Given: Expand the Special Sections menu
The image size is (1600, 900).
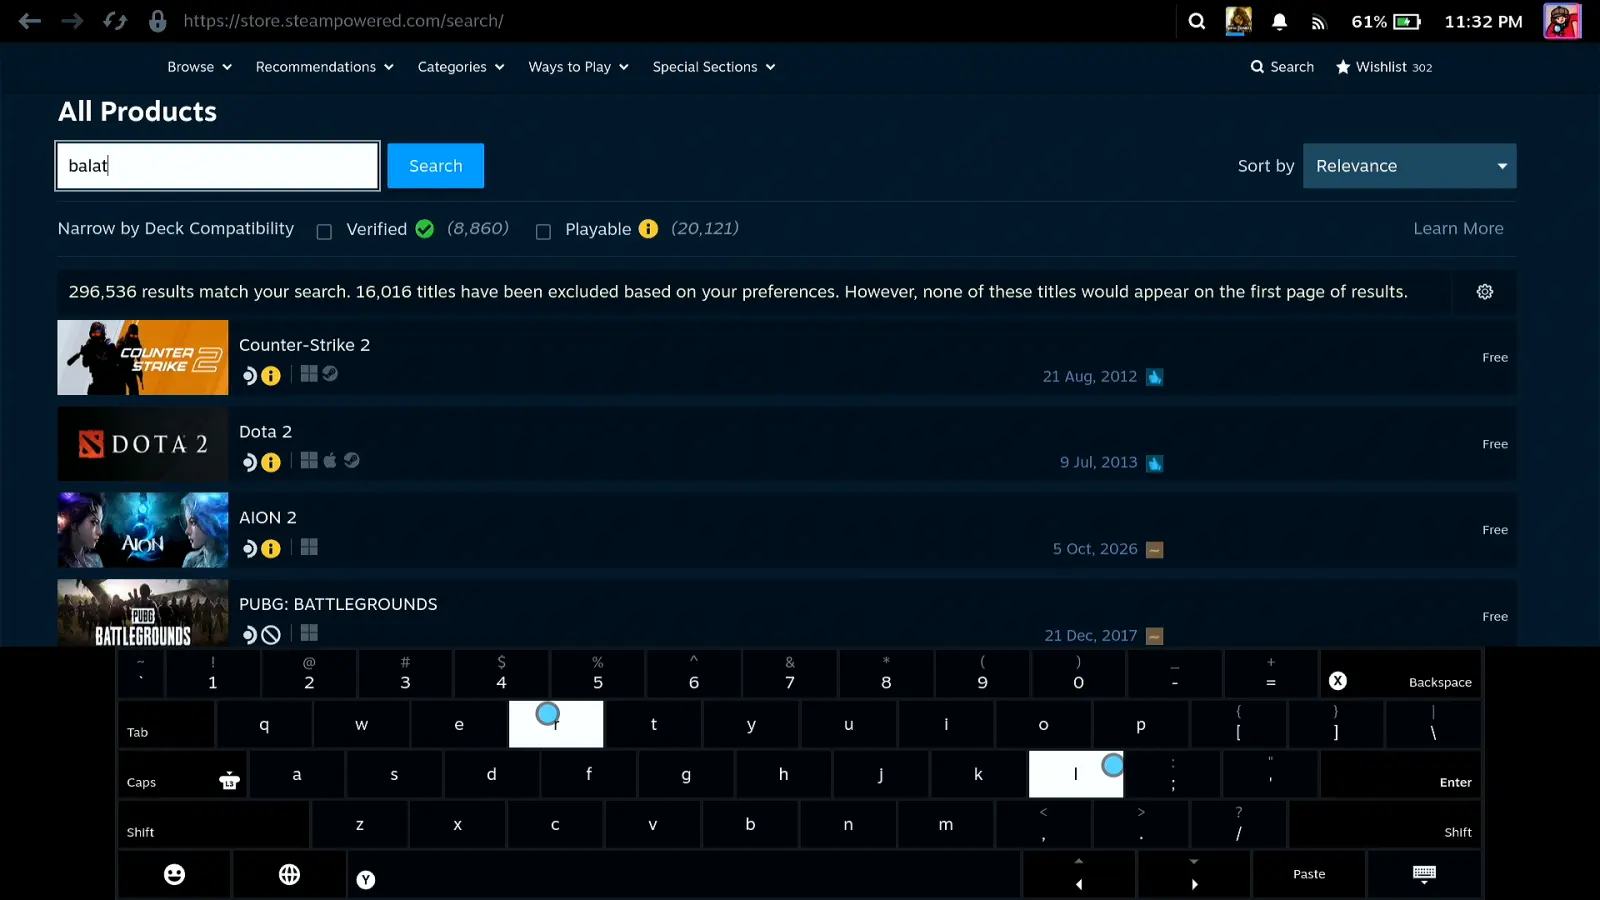Looking at the screenshot, I should point(713,67).
